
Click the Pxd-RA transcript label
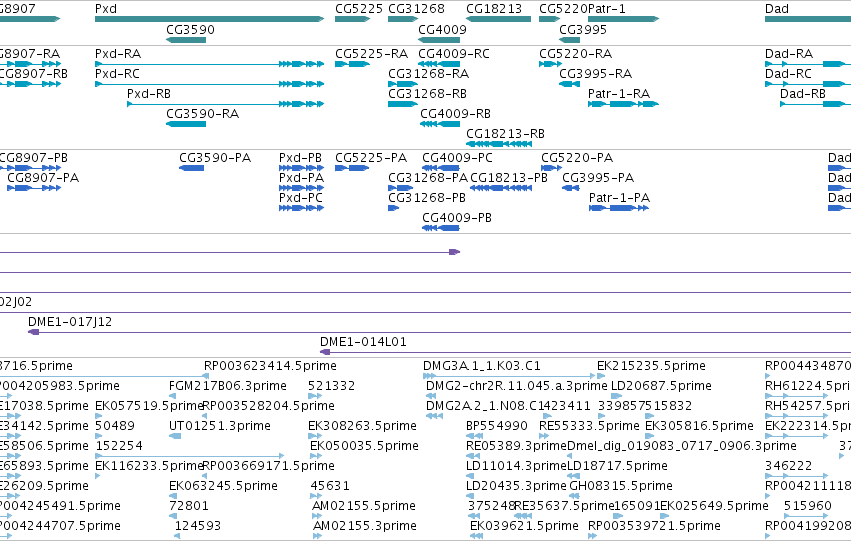[118, 54]
